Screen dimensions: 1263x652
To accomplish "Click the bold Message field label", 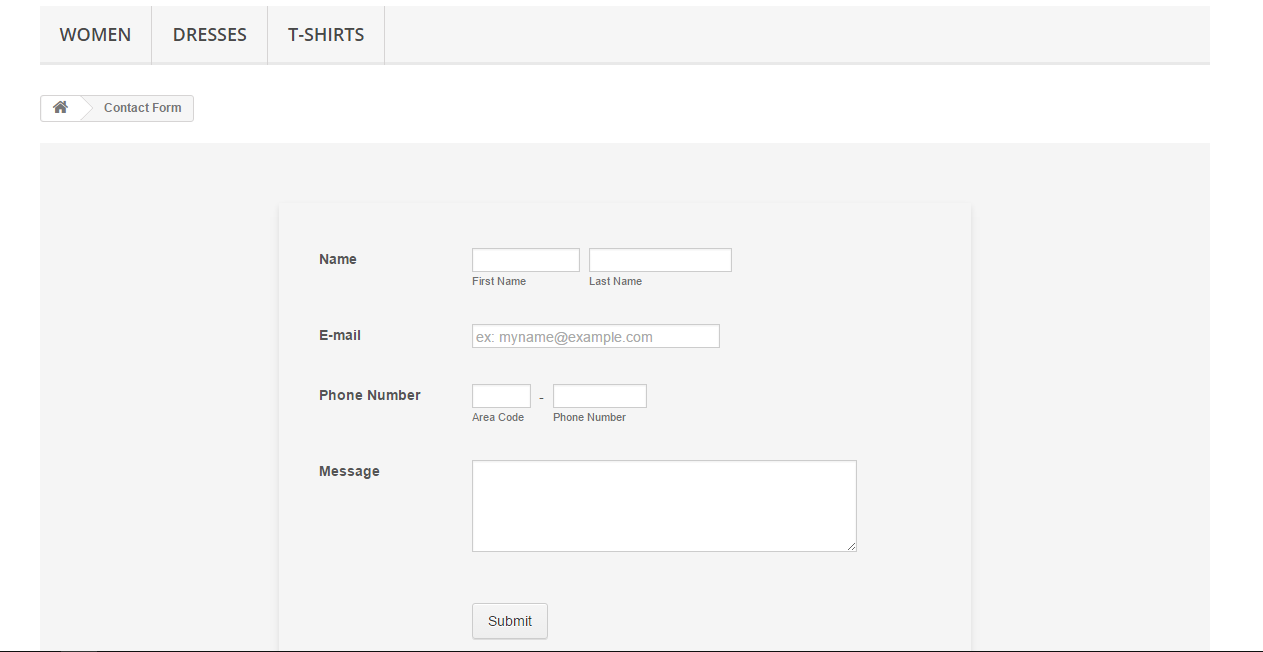I will [x=349, y=471].
